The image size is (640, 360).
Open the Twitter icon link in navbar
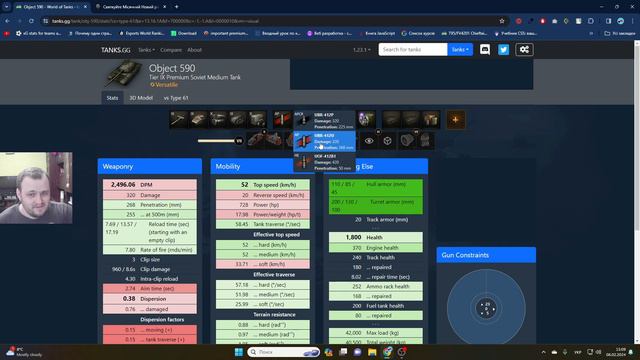(x=503, y=50)
